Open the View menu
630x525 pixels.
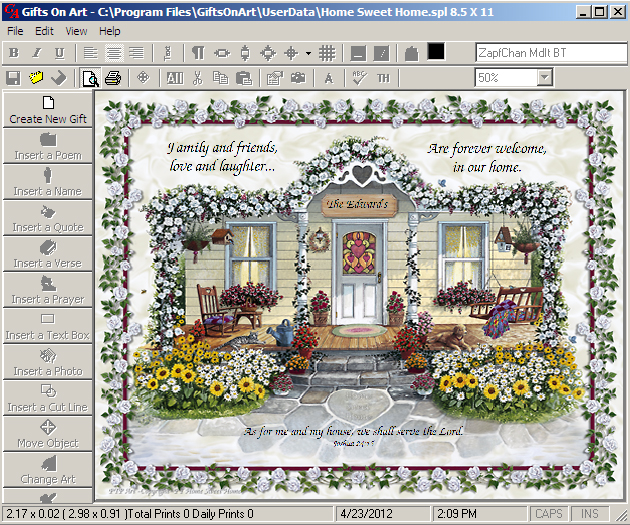[76, 31]
